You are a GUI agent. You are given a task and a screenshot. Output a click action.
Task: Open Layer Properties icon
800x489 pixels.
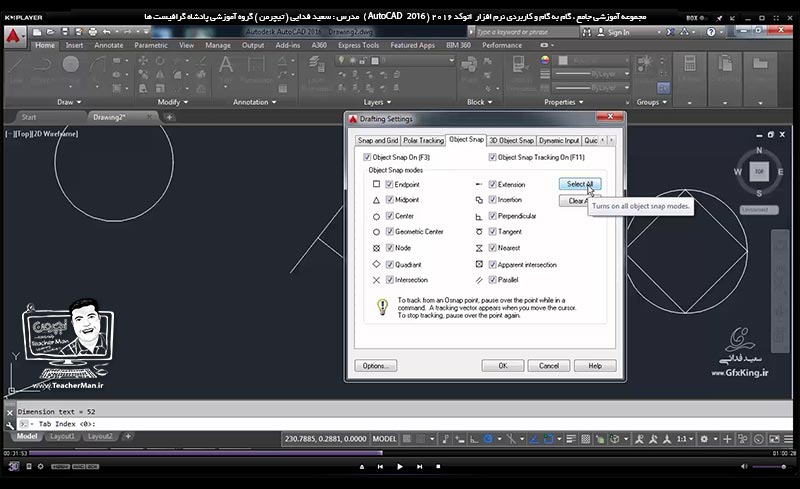(317, 65)
